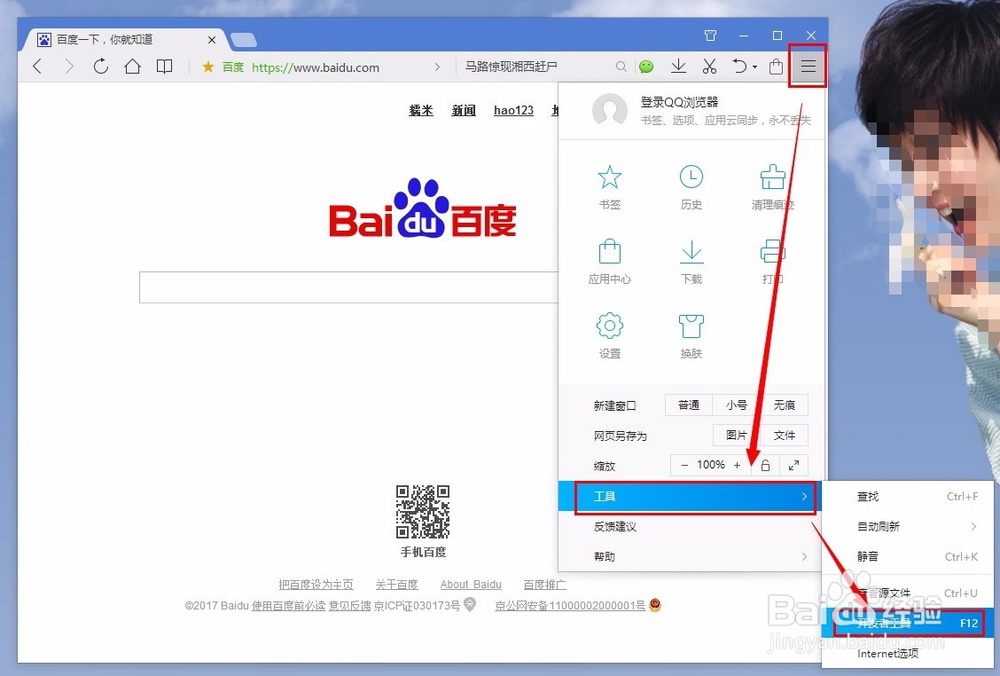
Task: Open the WeChat icon in toolbar
Action: coord(647,66)
